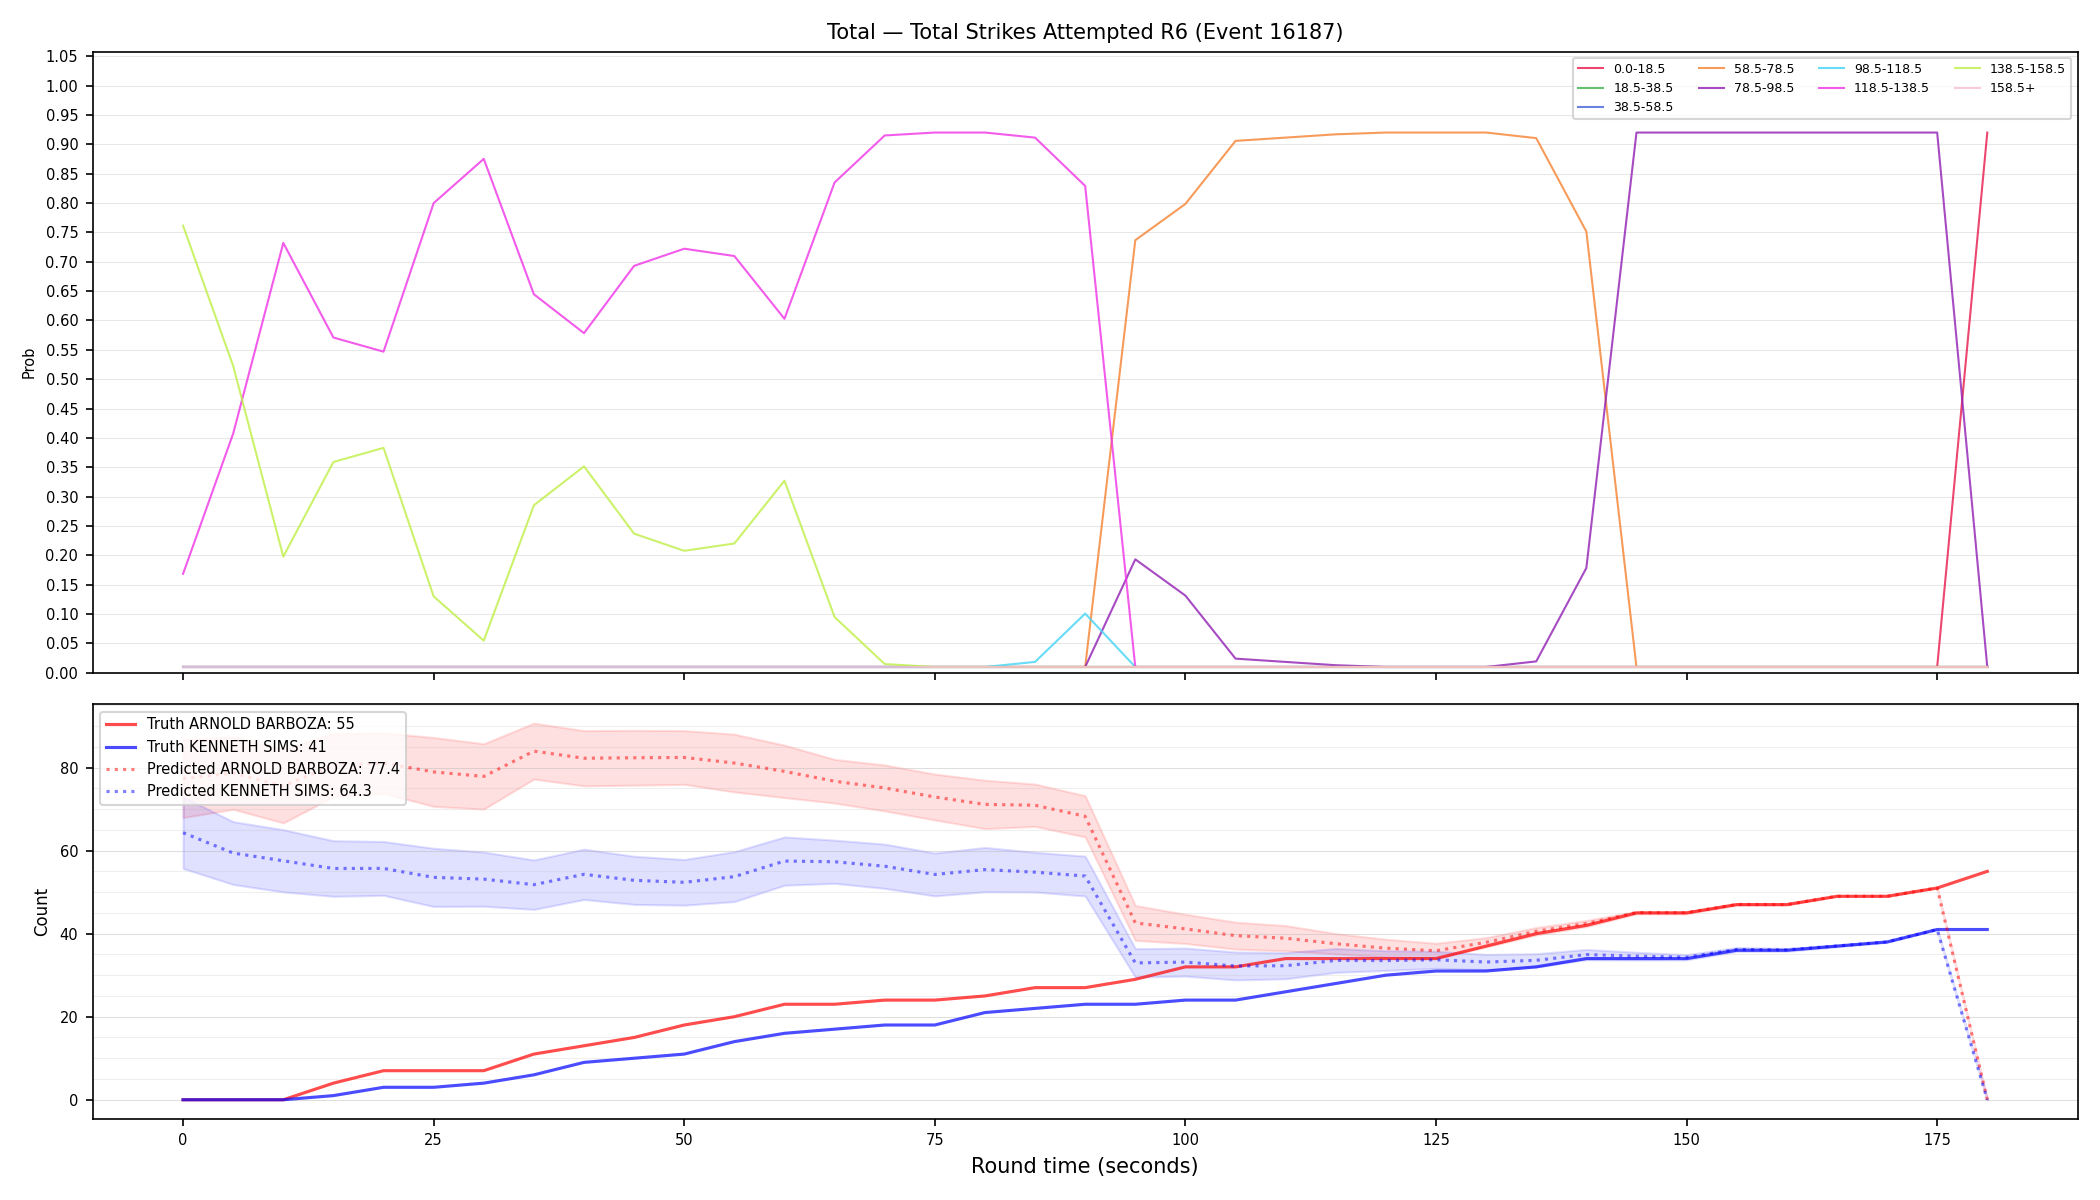Click the '0.10' tick on Prob axis

[62, 614]
